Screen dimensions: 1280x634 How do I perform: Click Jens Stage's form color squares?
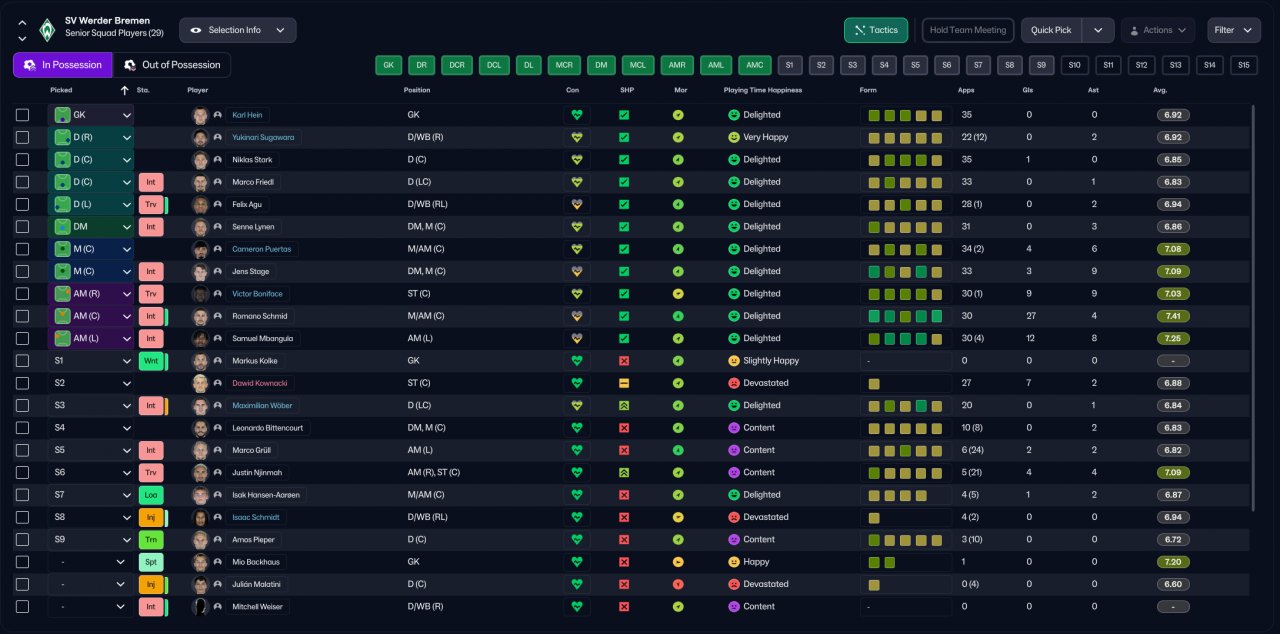pyautogui.click(x=905, y=271)
